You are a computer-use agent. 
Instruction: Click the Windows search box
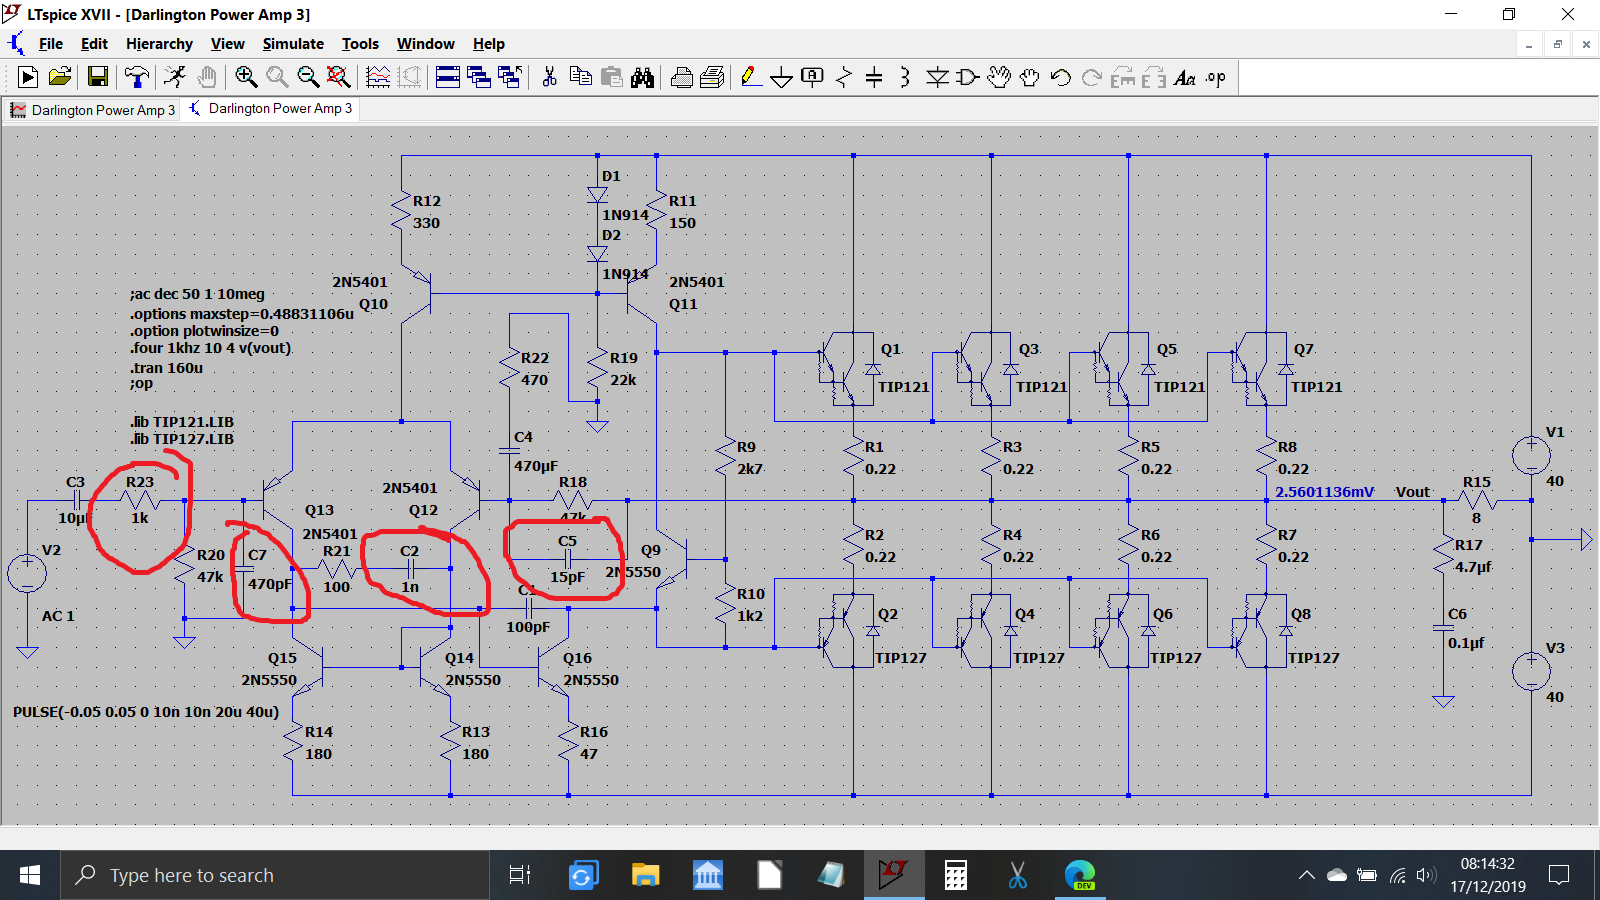(x=275, y=876)
